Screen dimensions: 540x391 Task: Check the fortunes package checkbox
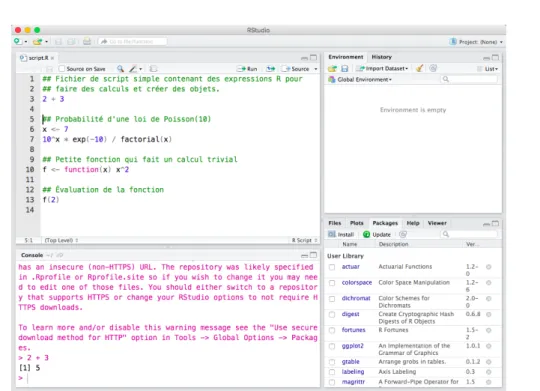click(x=332, y=330)
